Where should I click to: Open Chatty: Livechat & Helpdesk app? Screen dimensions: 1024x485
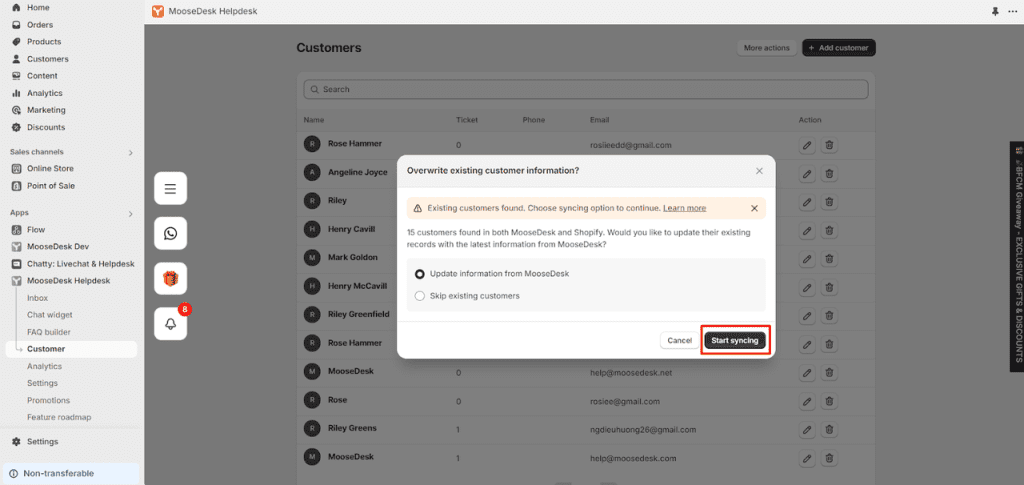(80, 264)
